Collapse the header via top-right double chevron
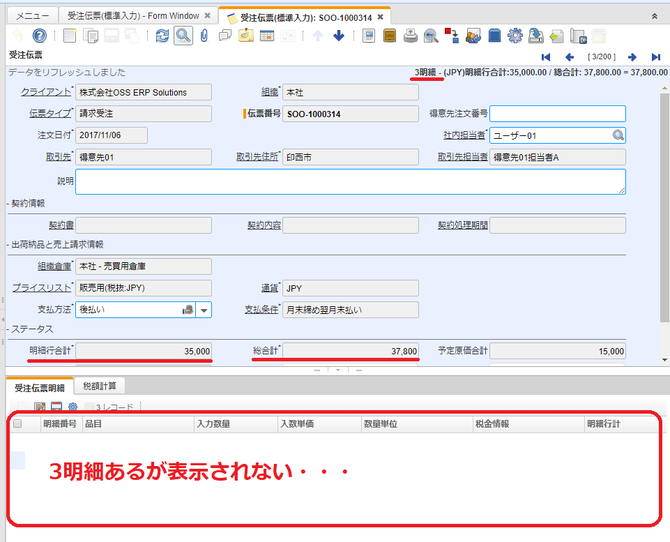The width and height of the screenshot is (670, 542). click(654, 16)
